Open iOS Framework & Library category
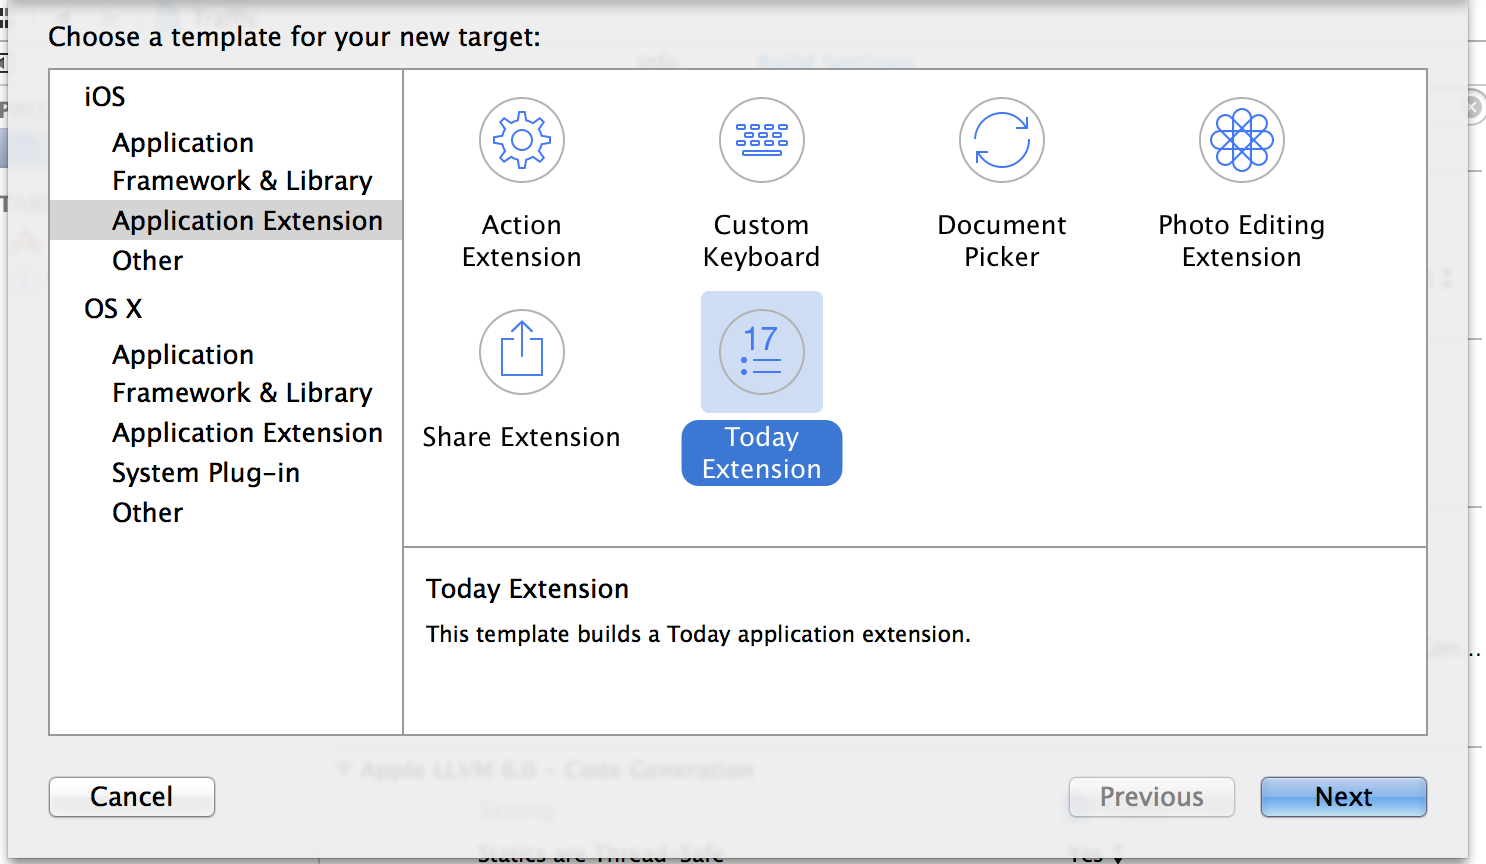 click(242, 181)
